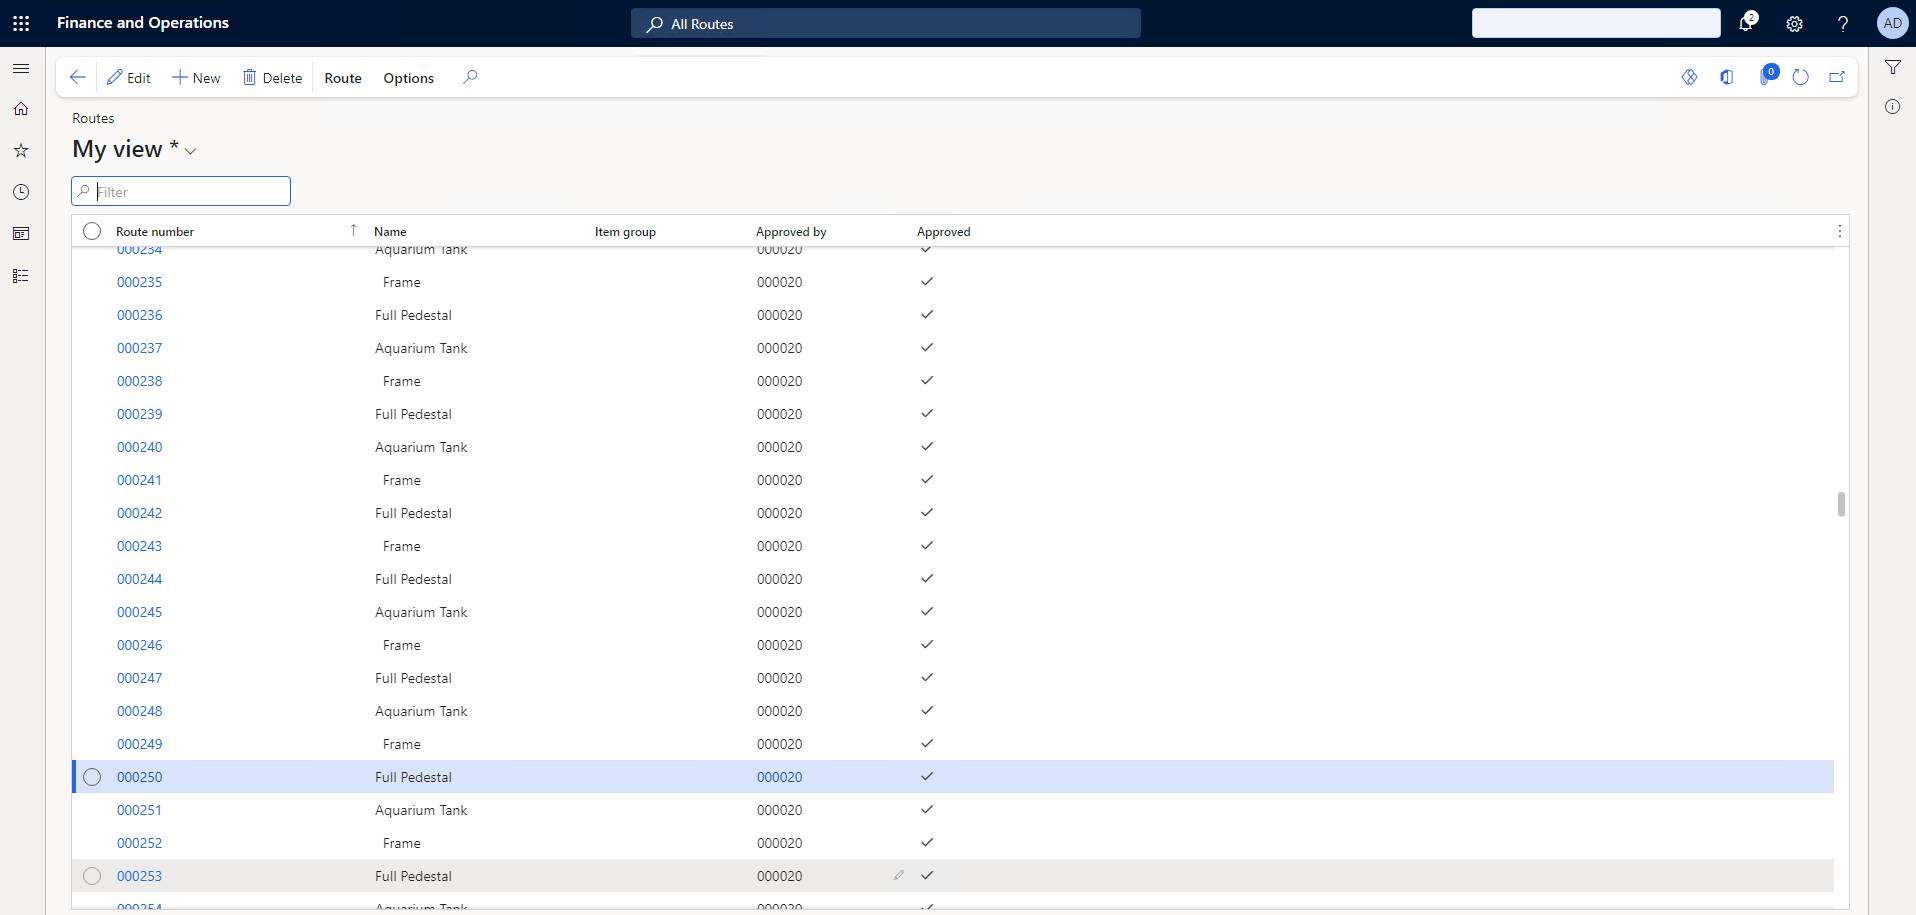Click the grid vertical scrollbar thumb

point(1841,504)
